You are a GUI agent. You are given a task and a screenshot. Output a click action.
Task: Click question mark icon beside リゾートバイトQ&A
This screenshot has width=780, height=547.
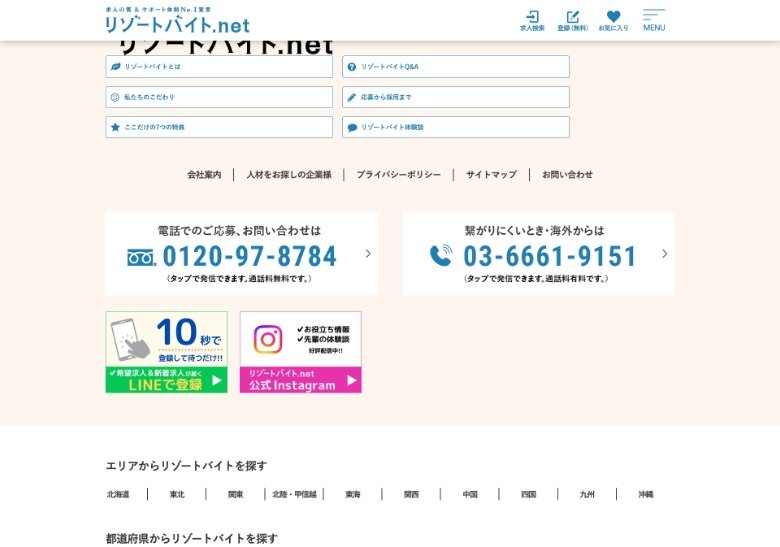pyautogui.click(x=352, y=67)
